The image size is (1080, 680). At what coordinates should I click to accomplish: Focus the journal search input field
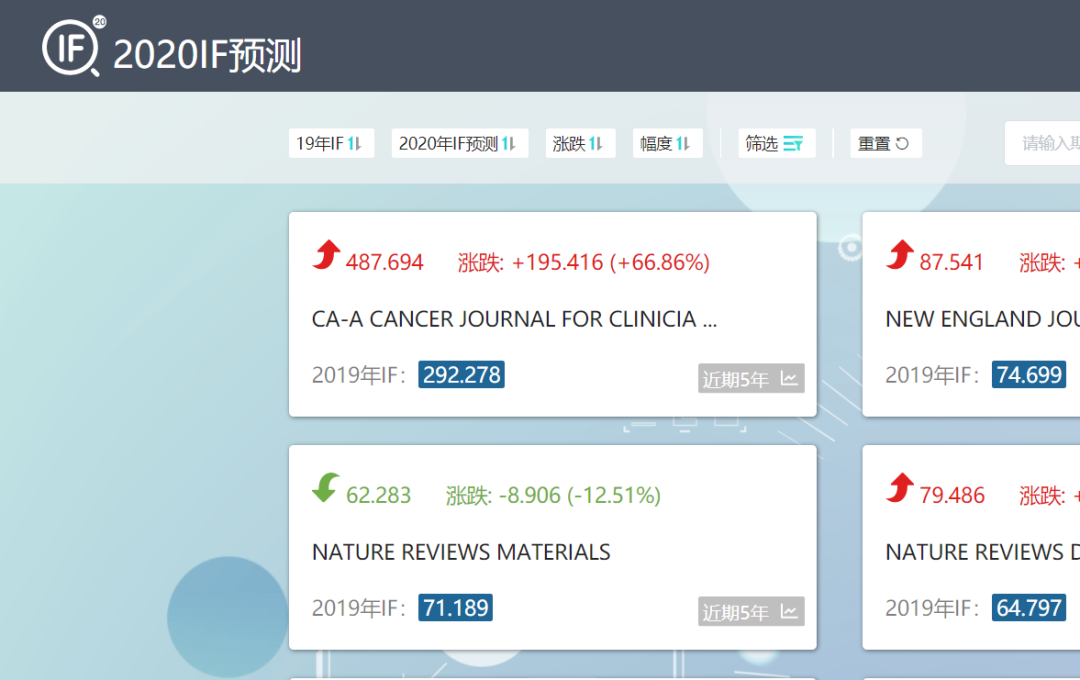pos(1042,143)
